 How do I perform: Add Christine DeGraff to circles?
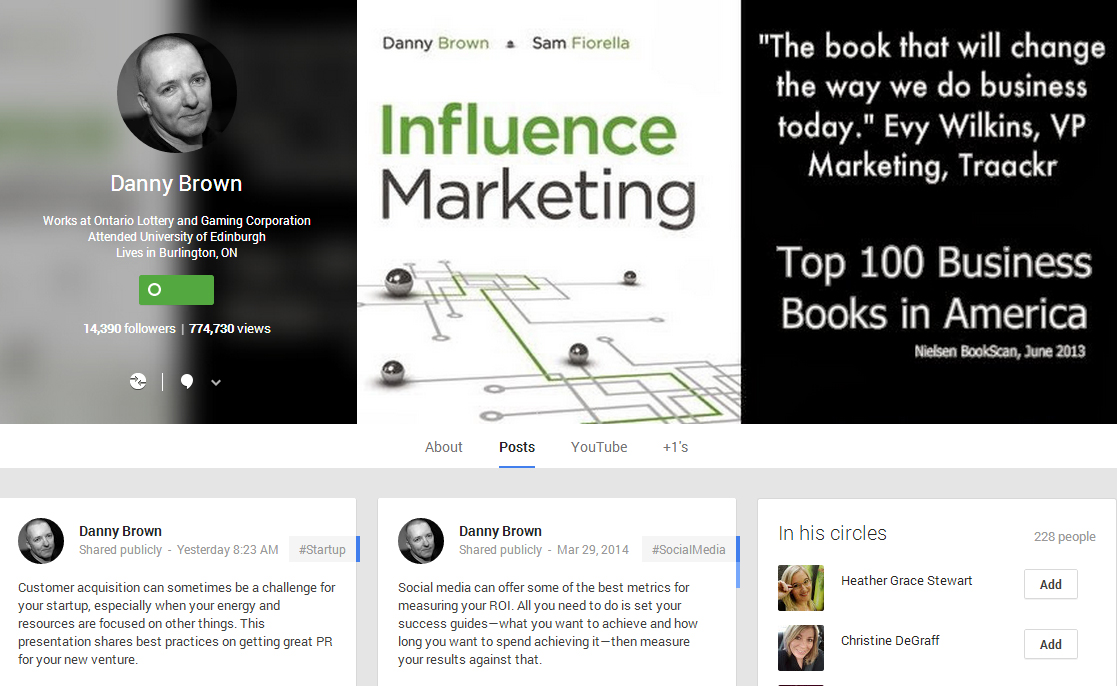point(1050,644)
